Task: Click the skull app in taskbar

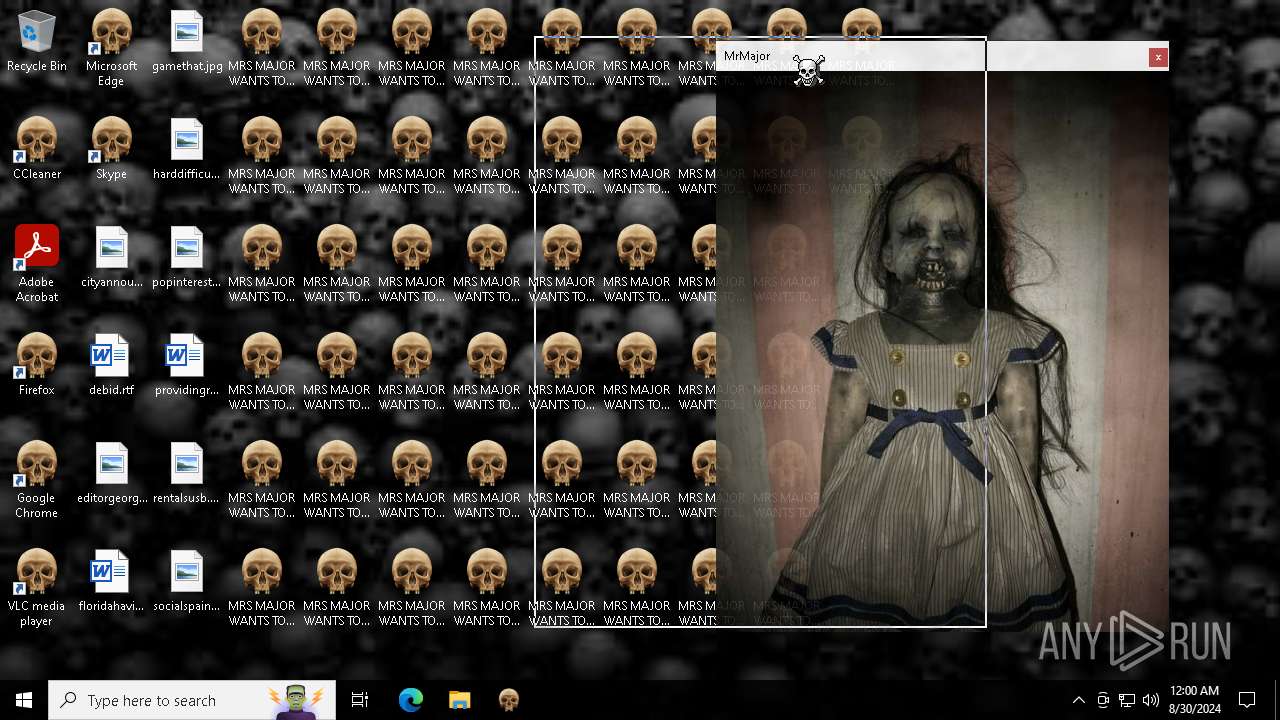Action: [509, 700]
